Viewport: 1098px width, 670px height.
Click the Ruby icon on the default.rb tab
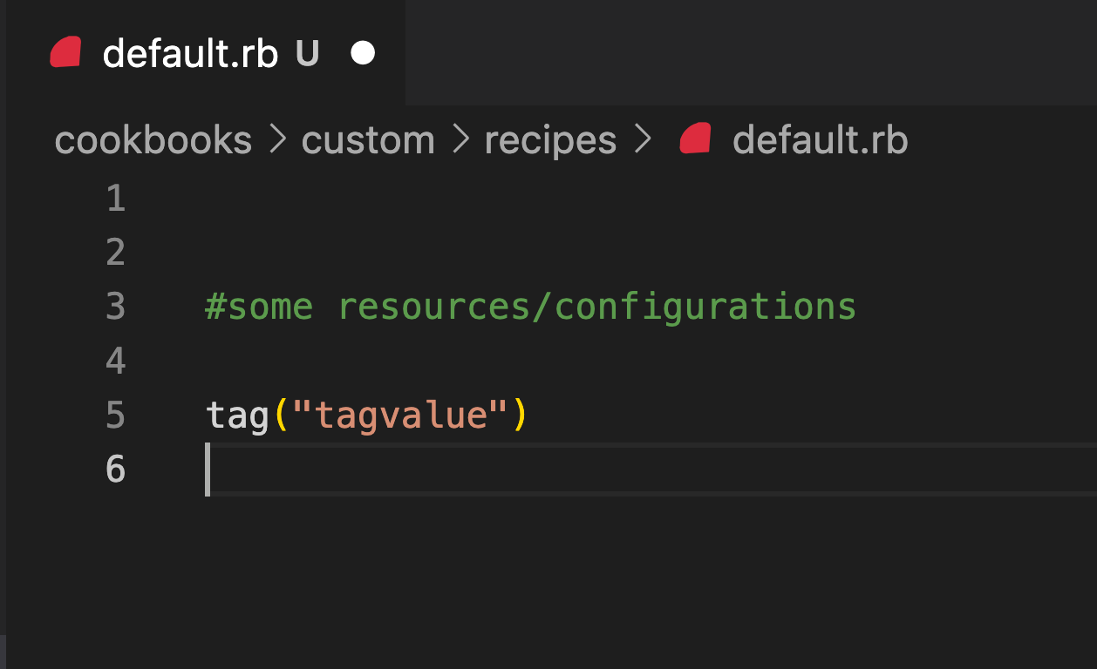tap(67, 53)
